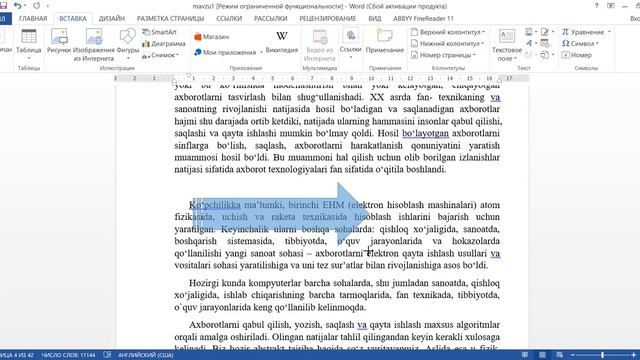Click the ruler's first-line indent marker
The width and height of the screenshot is (640, 360).
(x=188, y=76)
